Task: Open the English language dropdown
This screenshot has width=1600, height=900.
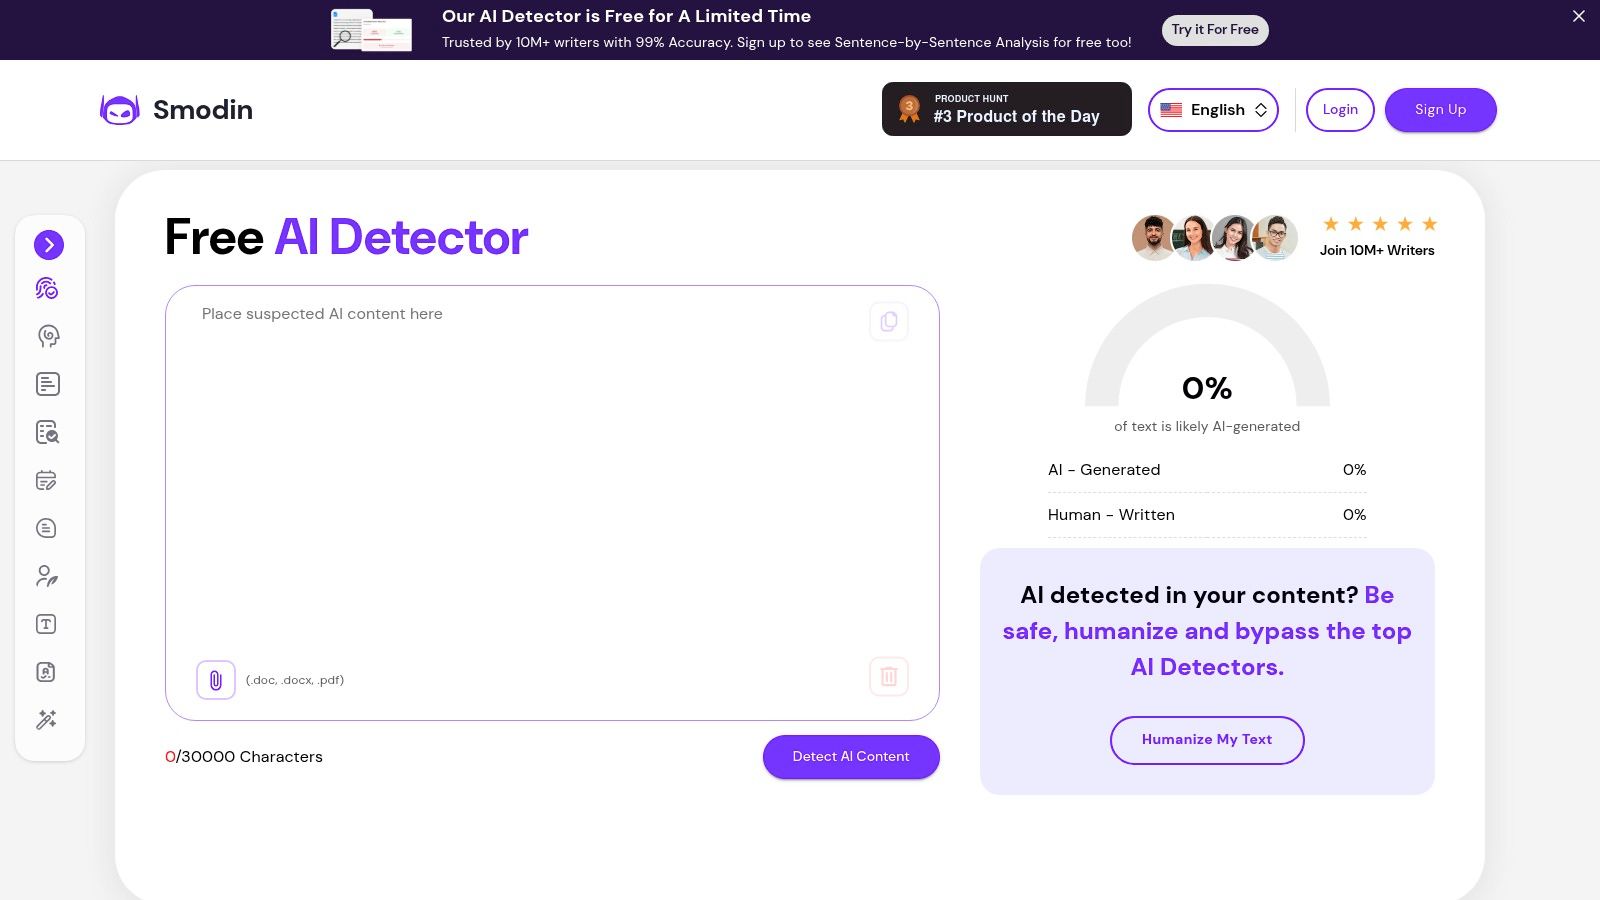Action: pyautogui.click(x=1213, y=110)
